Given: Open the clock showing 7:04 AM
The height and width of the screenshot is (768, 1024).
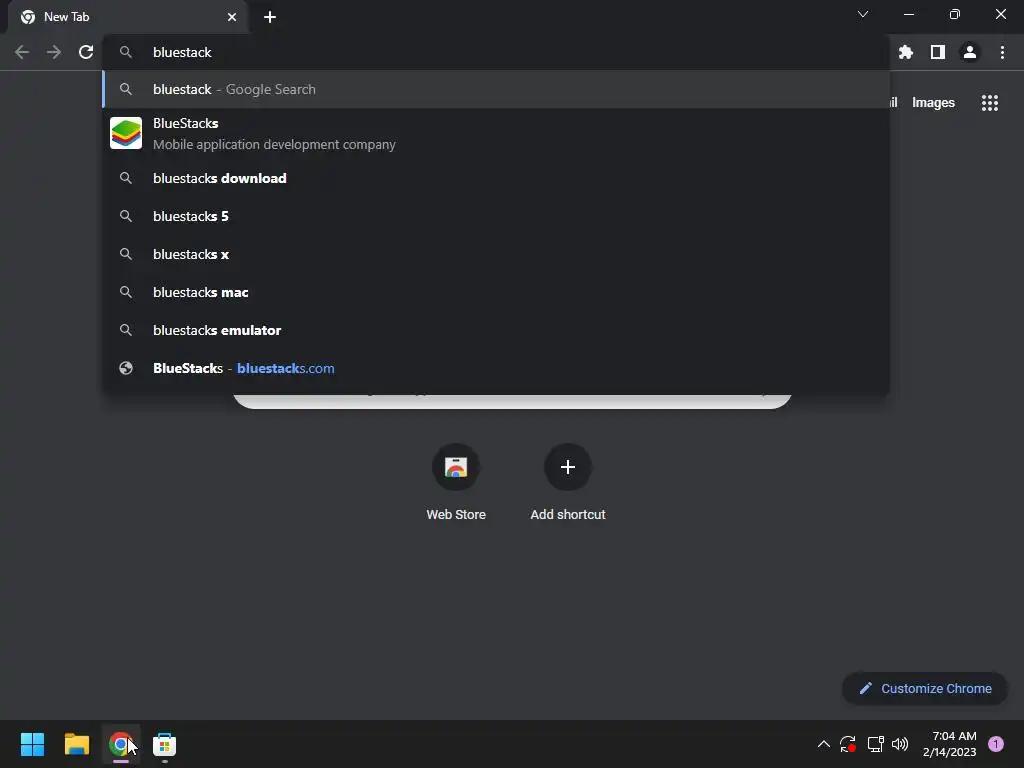Looking at the screenshot, I should point(949,744).
